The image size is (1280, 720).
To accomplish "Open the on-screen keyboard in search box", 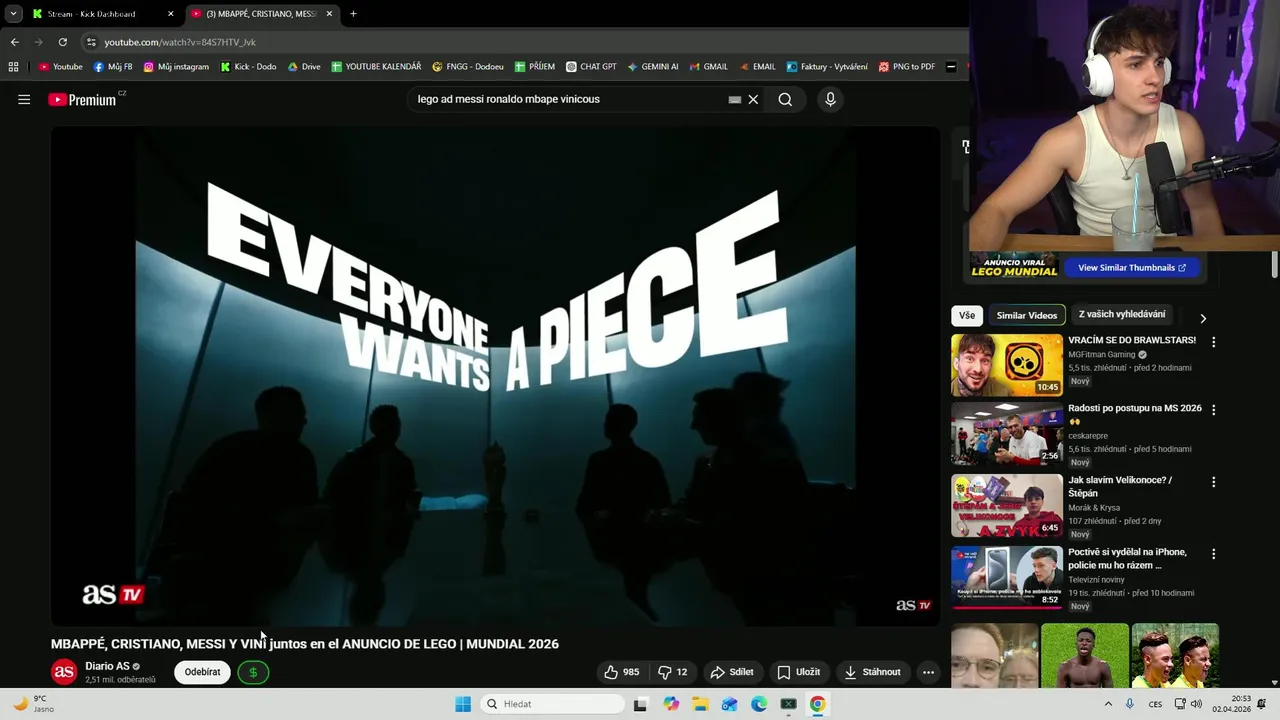I will click(735, 99).
